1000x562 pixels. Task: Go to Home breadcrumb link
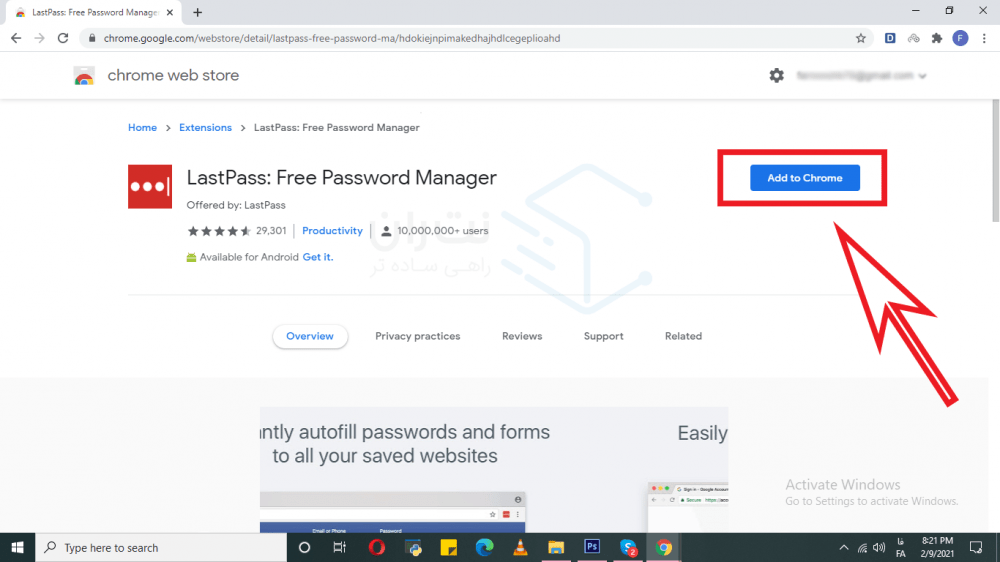point(142,128)
